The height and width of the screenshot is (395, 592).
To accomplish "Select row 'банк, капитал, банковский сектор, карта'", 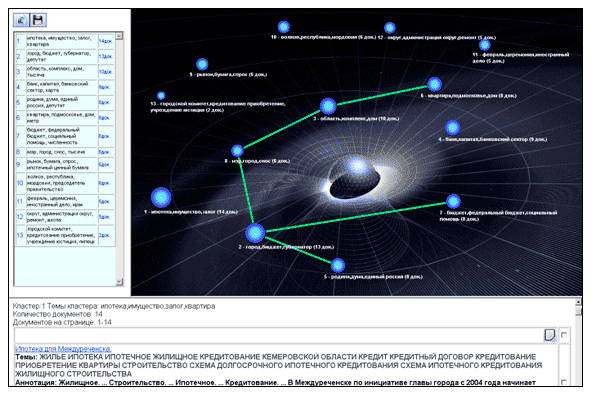I will [65, 87].
